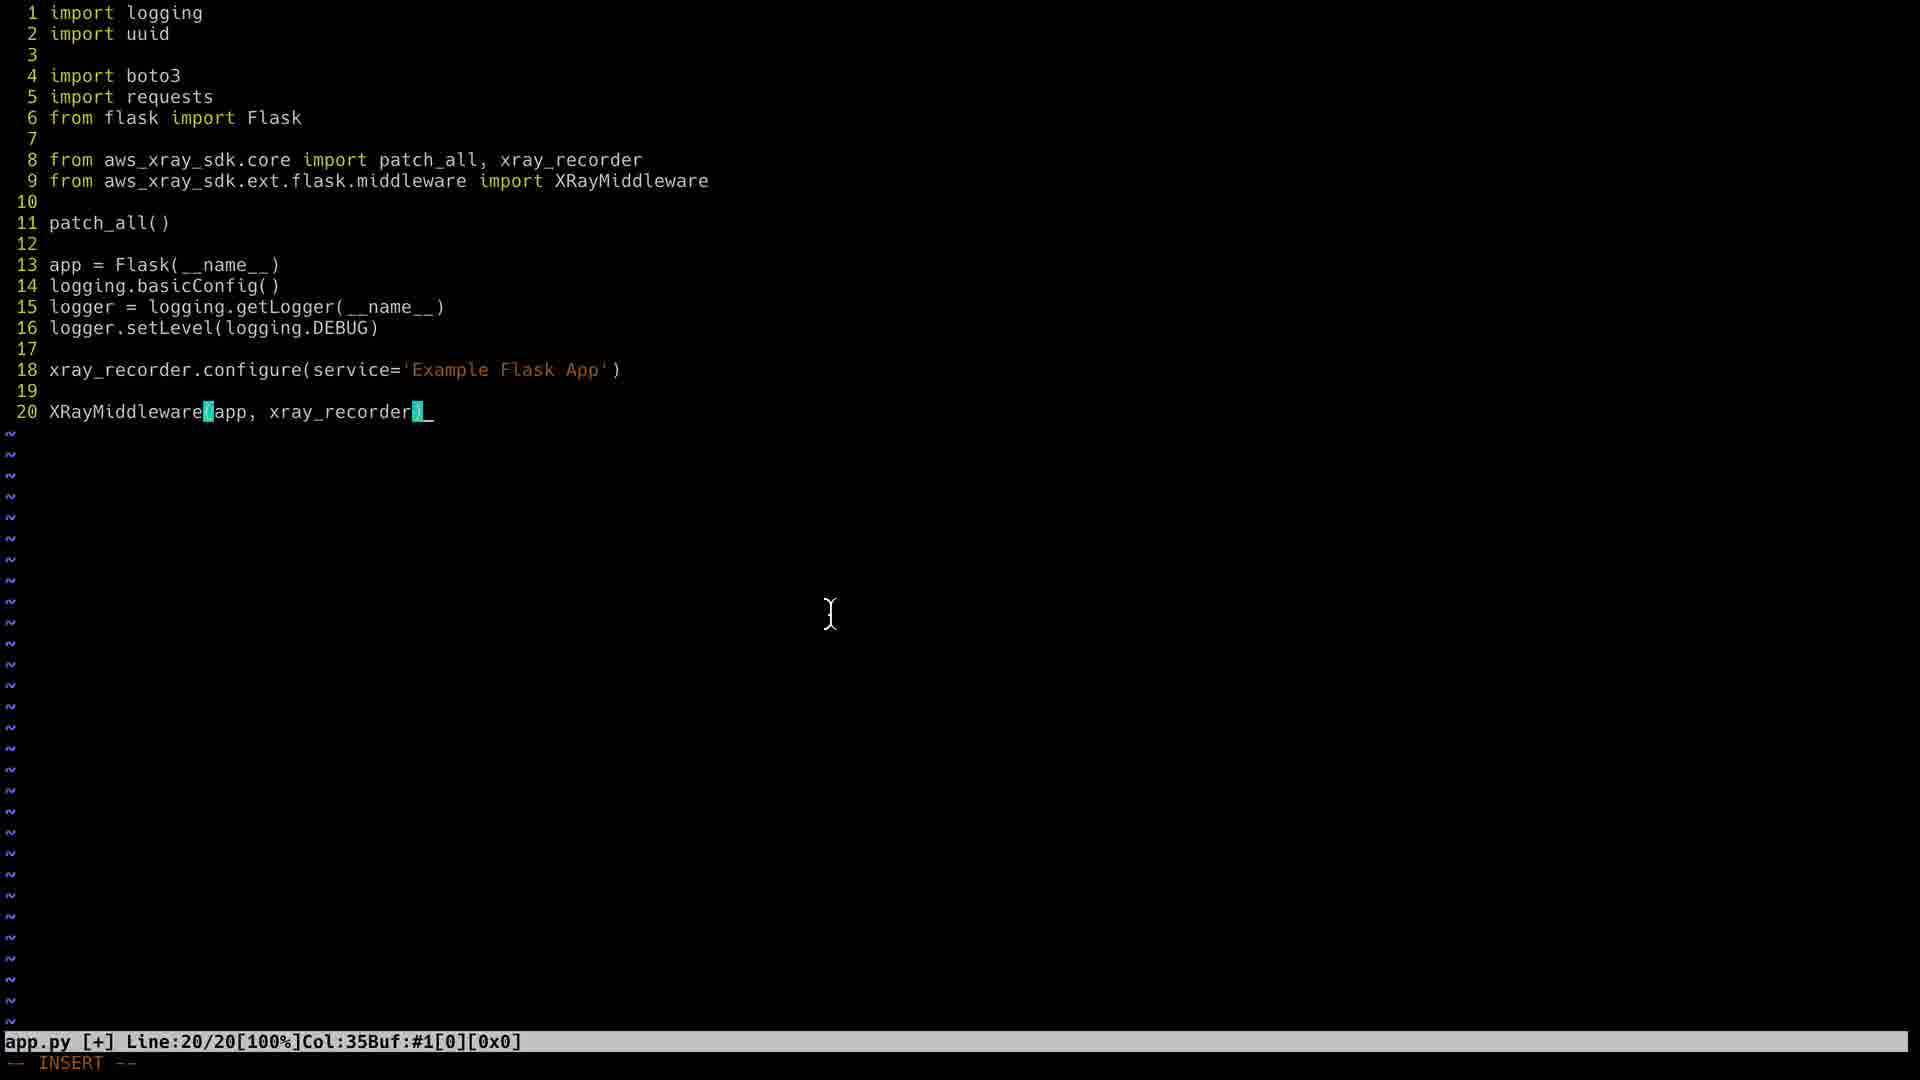1920x1080 pixels.
Task: Click highlighted closing parenthesis on line 20
Action: tap(417, 412)
